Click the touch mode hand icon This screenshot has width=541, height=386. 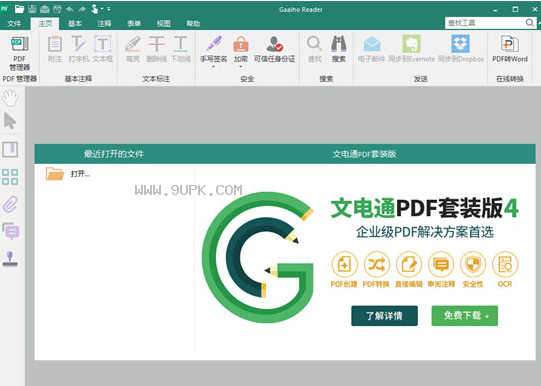[95, 9]
